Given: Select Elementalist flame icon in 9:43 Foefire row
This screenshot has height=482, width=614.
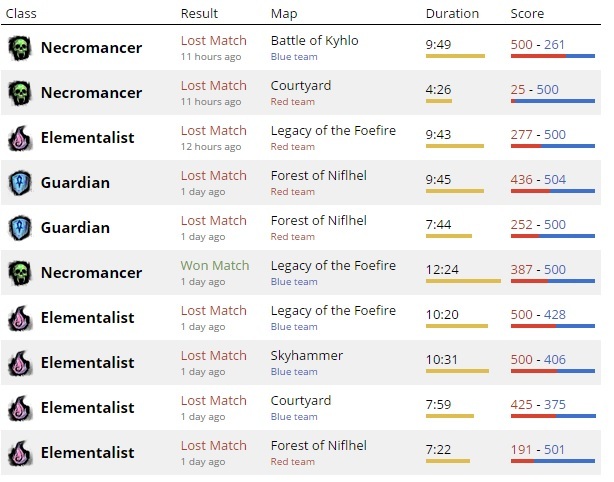Looking at the screenshot, I should 20,138.
